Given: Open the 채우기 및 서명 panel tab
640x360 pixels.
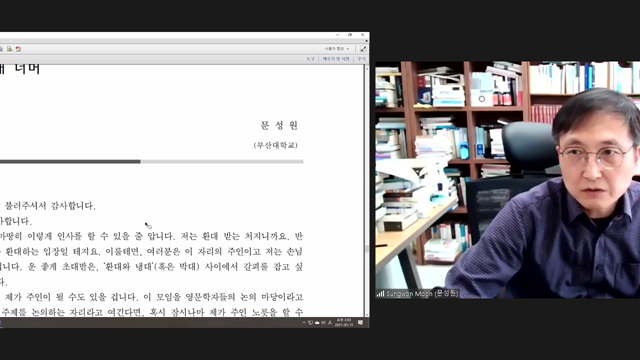Looking at the screenshot, I should [336, 59].
